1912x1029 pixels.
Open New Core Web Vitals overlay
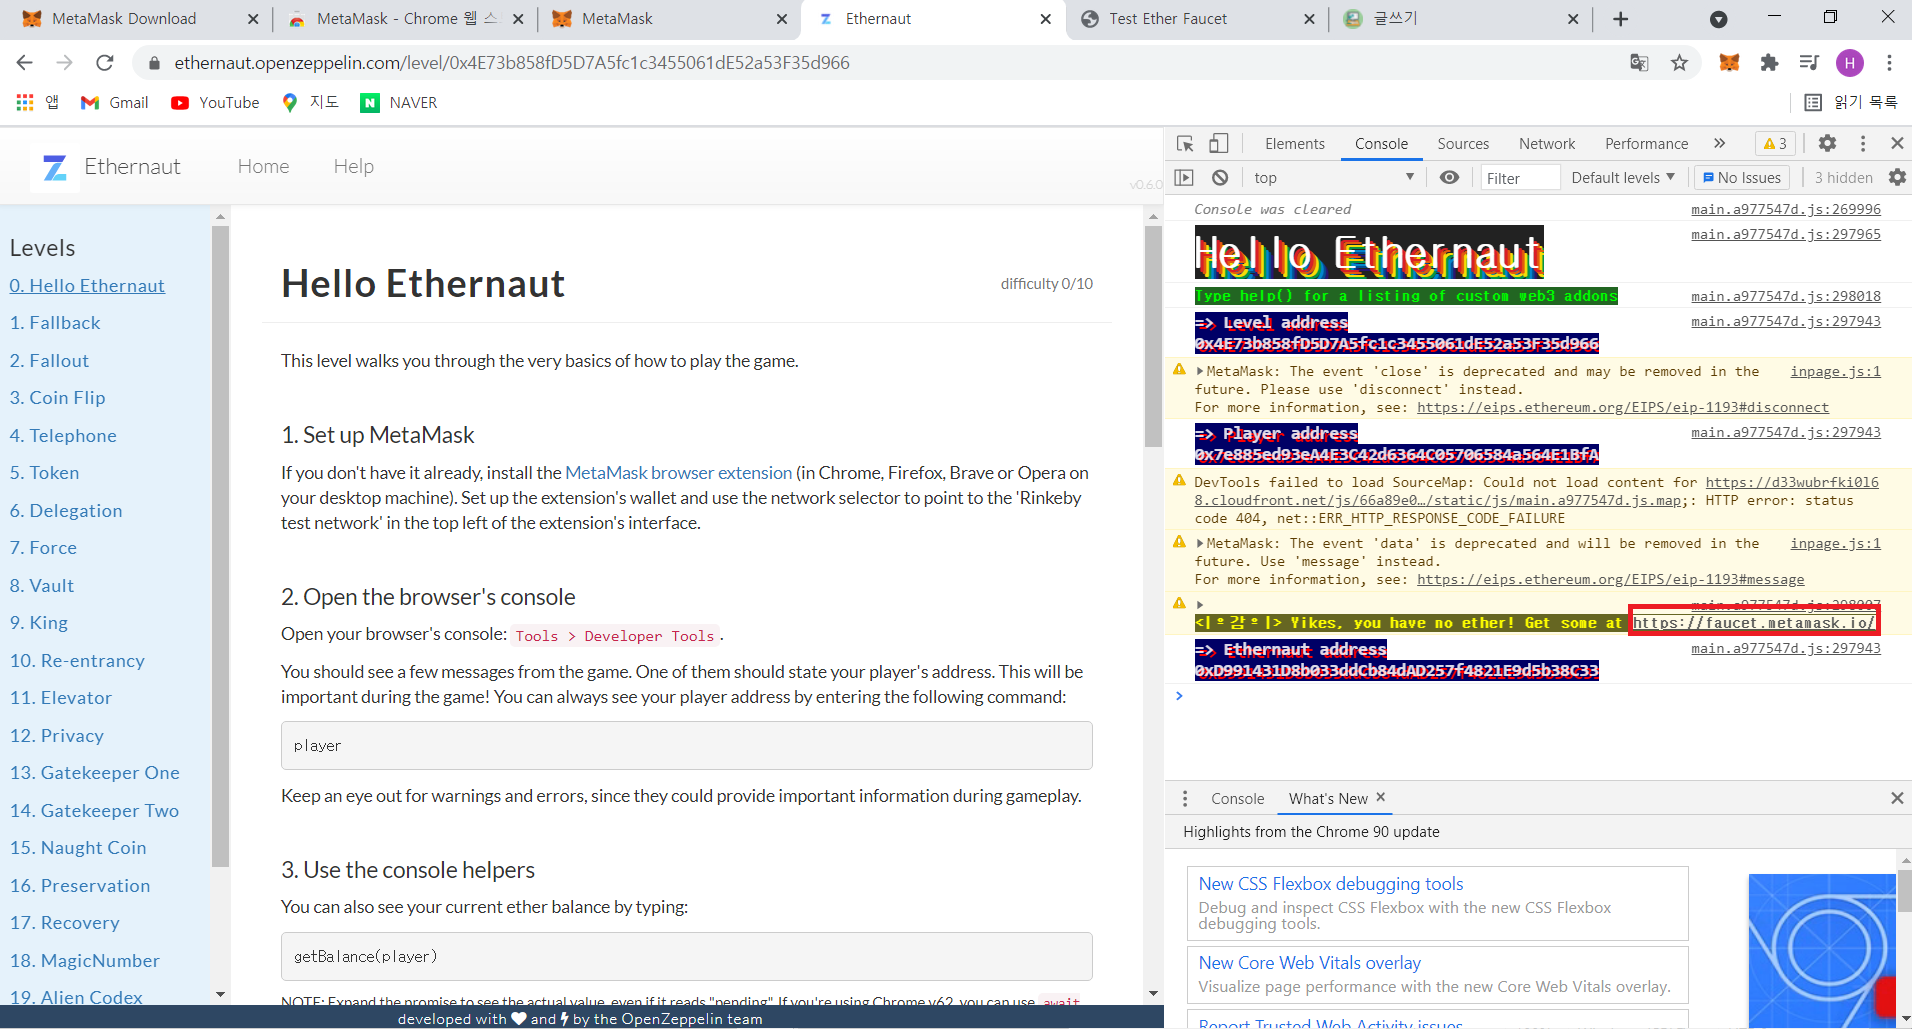click(x=1309, y=963)
